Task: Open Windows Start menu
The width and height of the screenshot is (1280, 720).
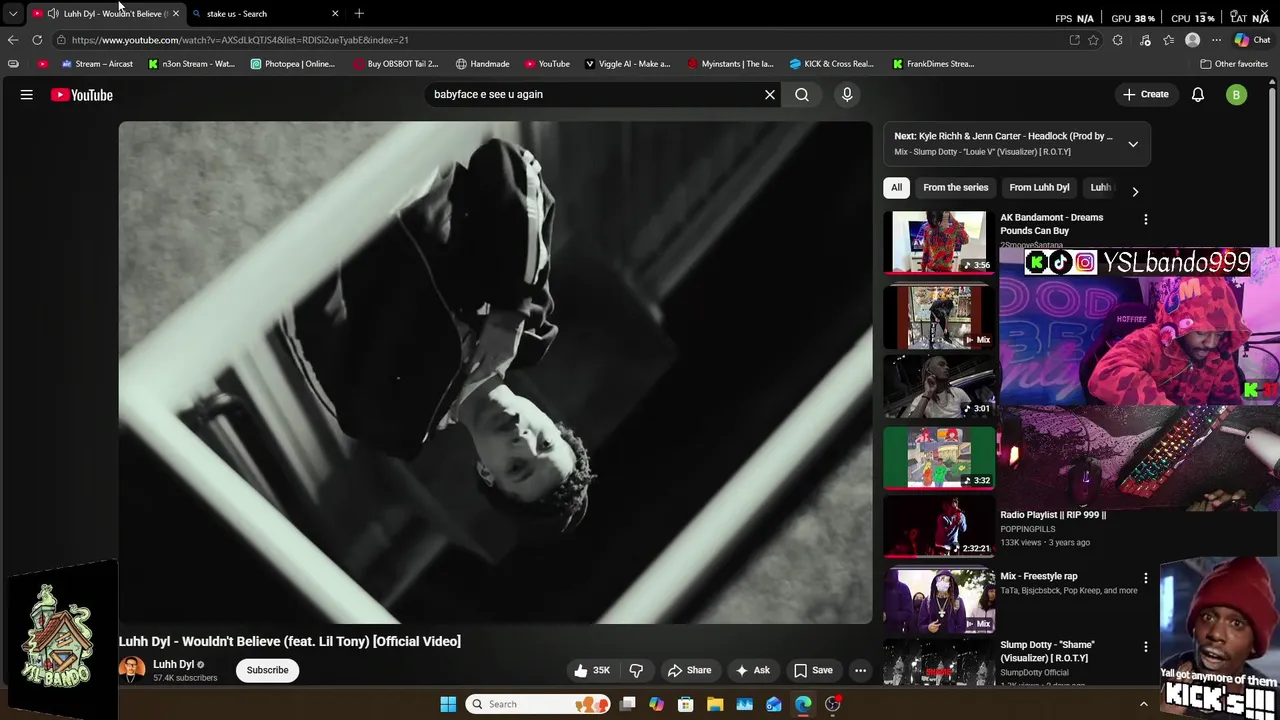Action: pos(448,704)
